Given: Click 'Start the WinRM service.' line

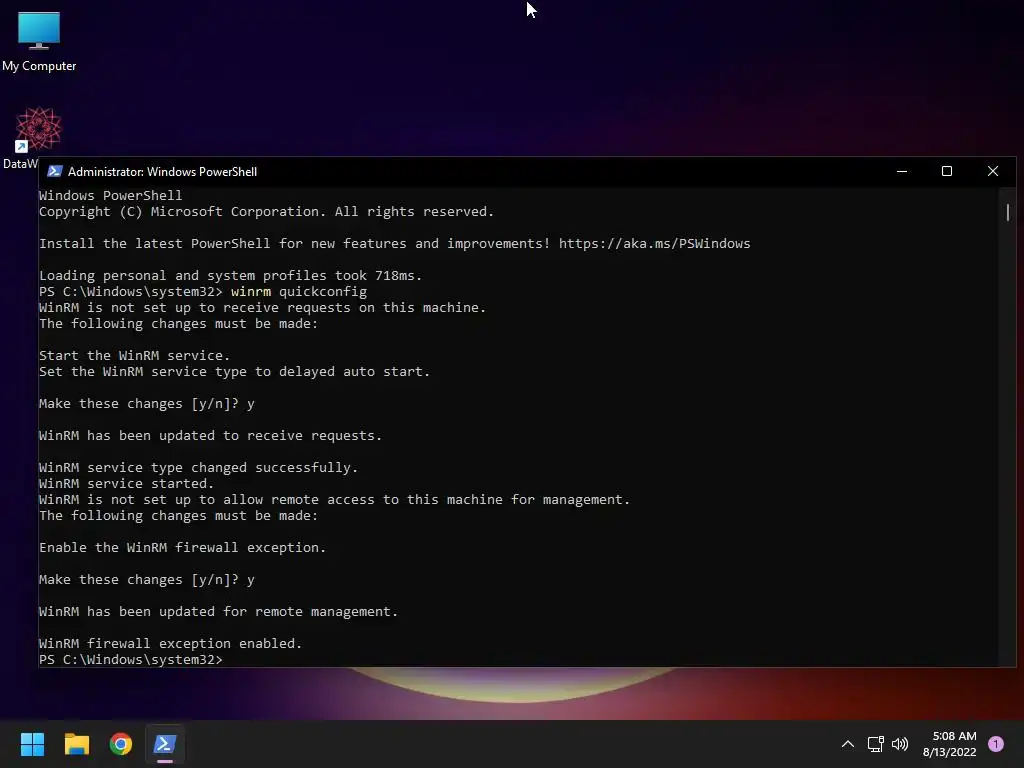Looking at the screenshot, I should coord(135,355).
